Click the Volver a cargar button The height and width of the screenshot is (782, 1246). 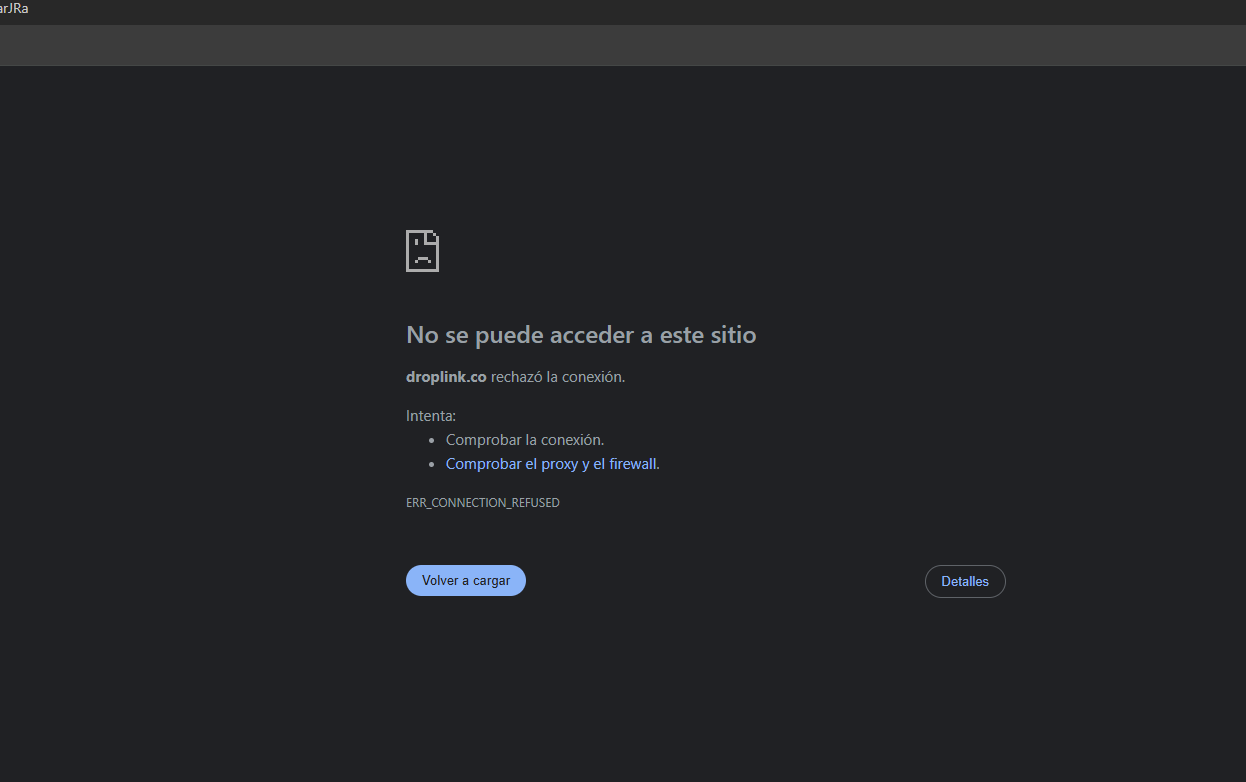pos(466,581)
